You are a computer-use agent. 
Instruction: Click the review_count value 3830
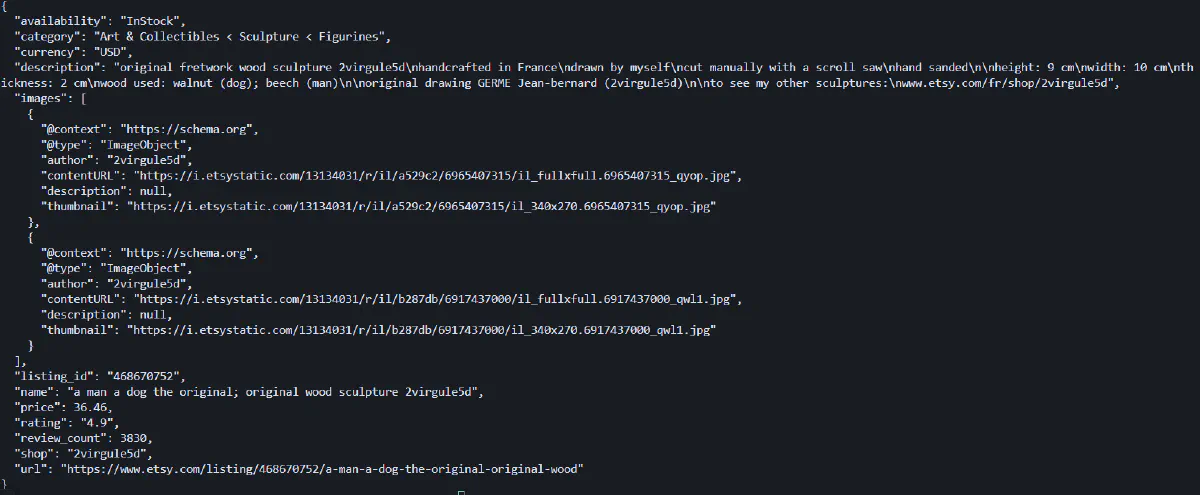137,438
